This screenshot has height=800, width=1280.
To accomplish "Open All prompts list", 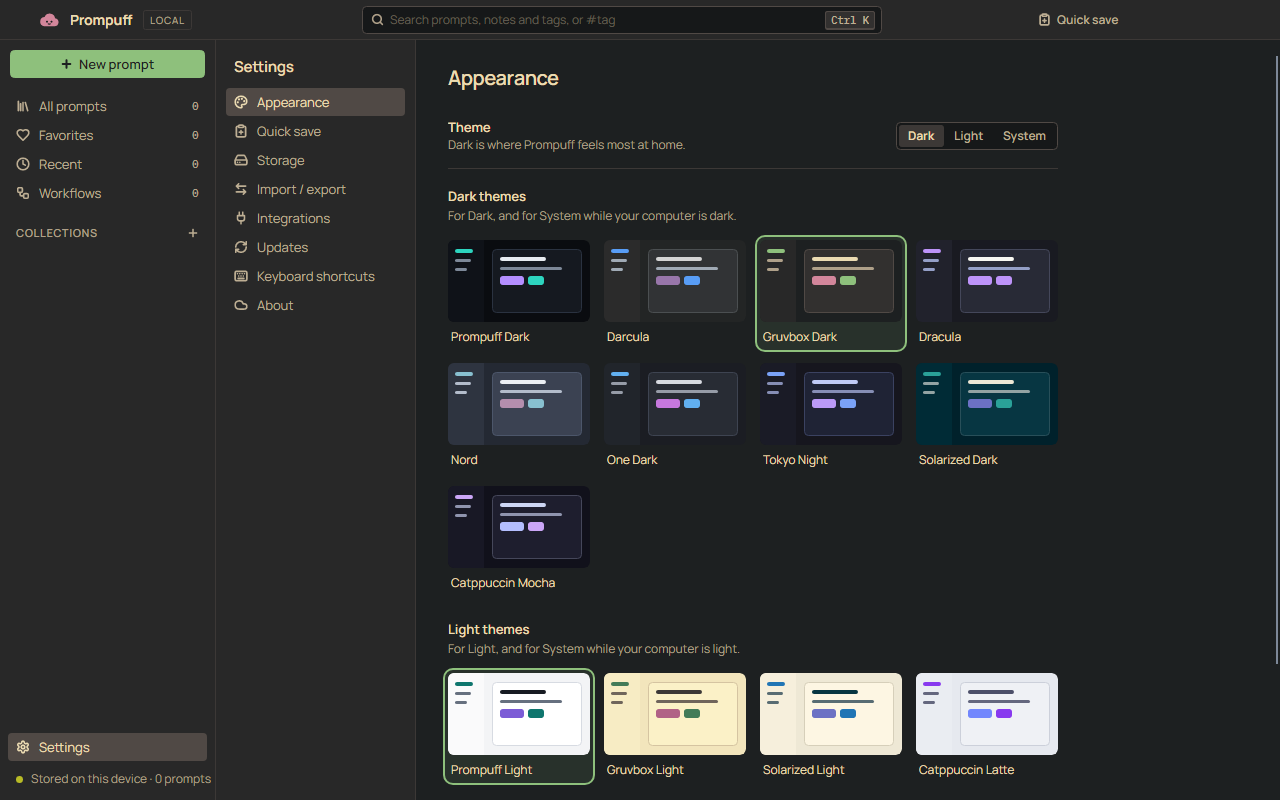I will coord(107,106).
